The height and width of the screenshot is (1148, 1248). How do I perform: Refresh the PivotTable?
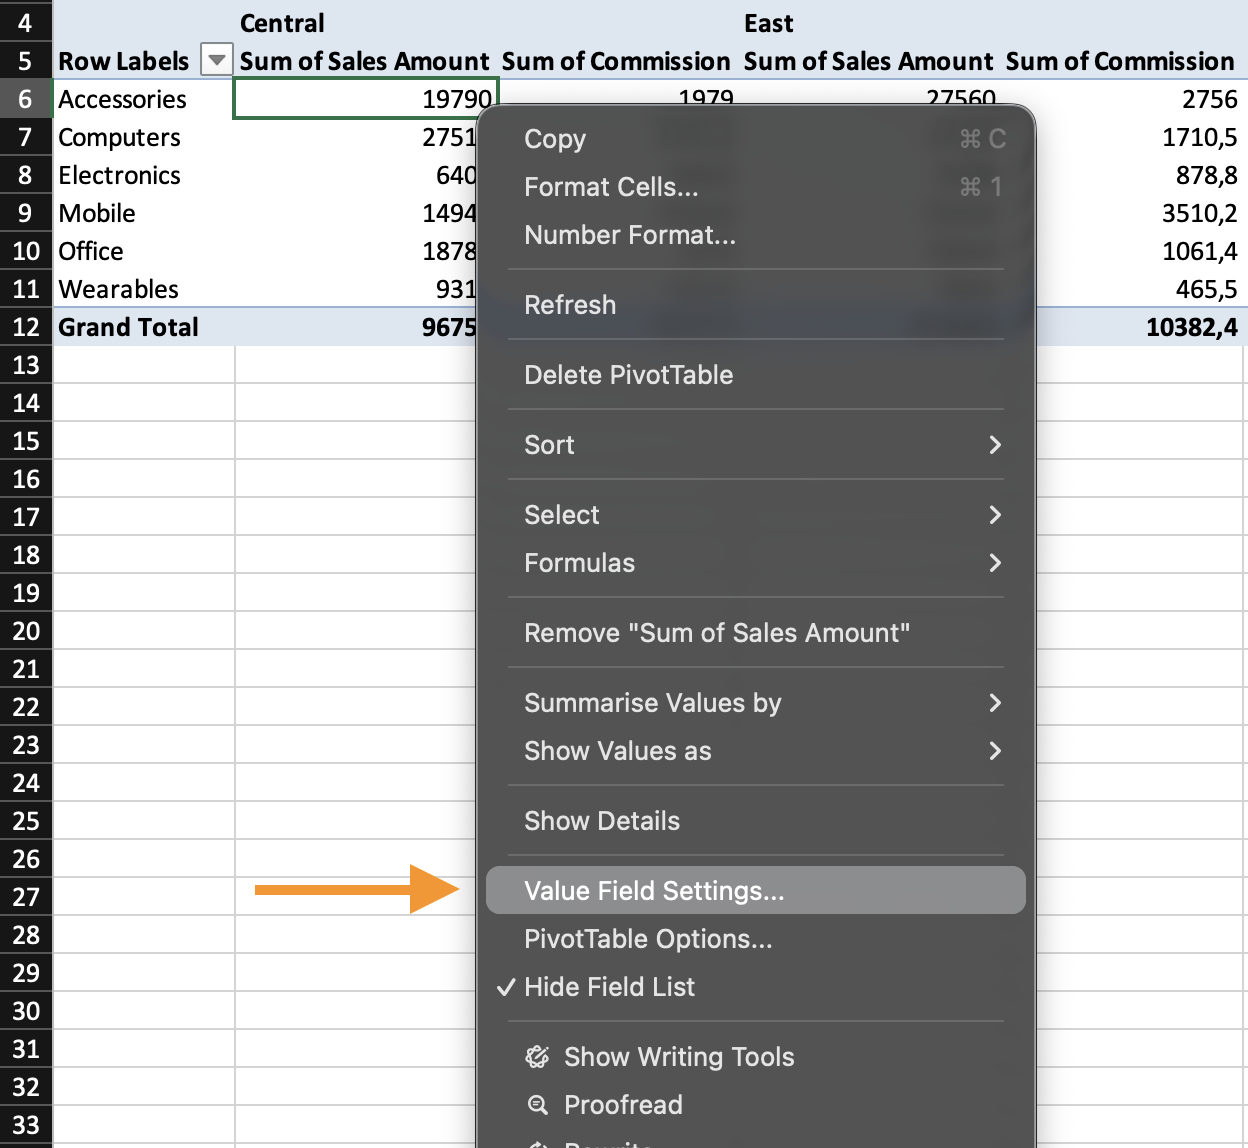point(570,305)
